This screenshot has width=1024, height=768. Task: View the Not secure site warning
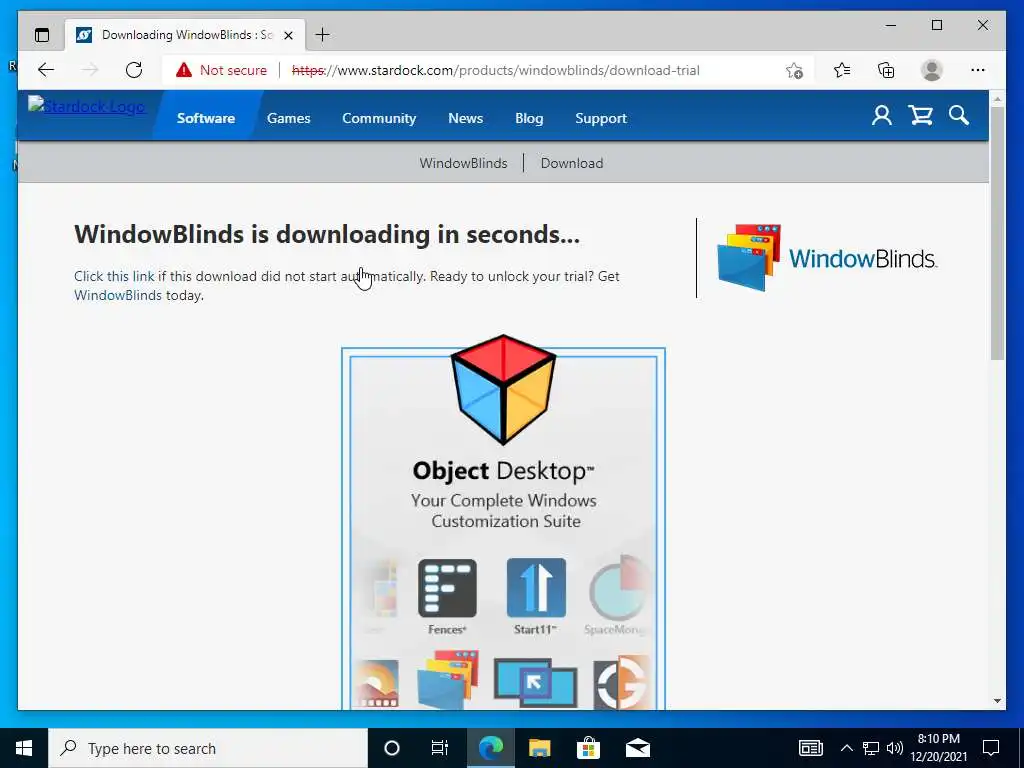[x=221, y=70]
